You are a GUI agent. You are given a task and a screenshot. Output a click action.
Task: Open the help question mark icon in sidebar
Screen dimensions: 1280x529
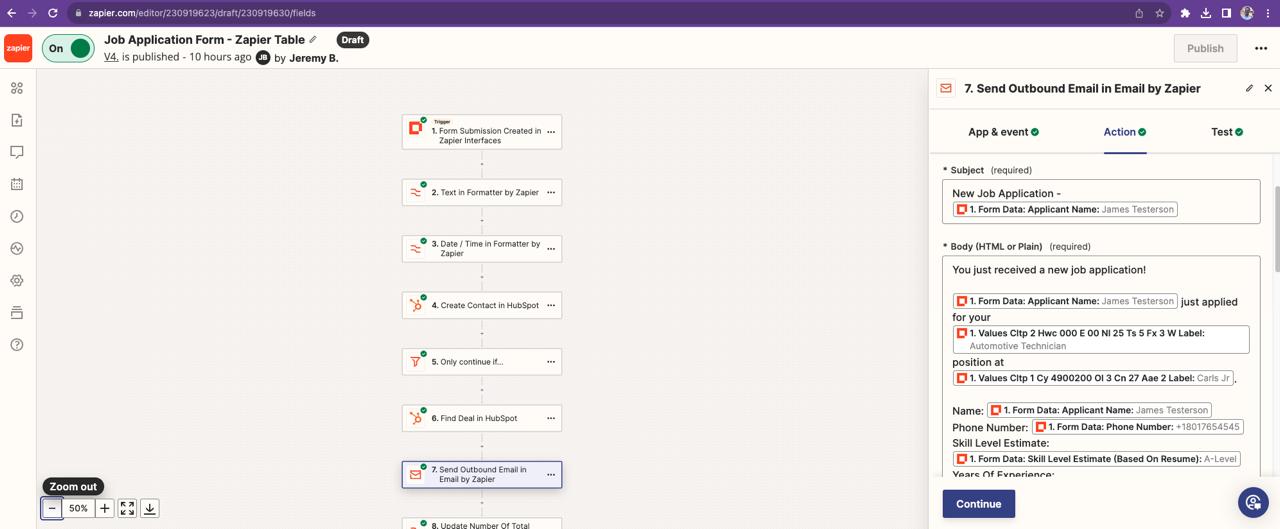17,344
